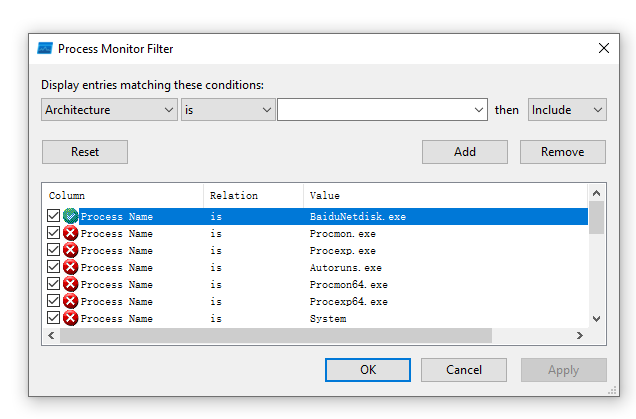
Task: Click the Value column header
Action: click(x=445, y=196)
